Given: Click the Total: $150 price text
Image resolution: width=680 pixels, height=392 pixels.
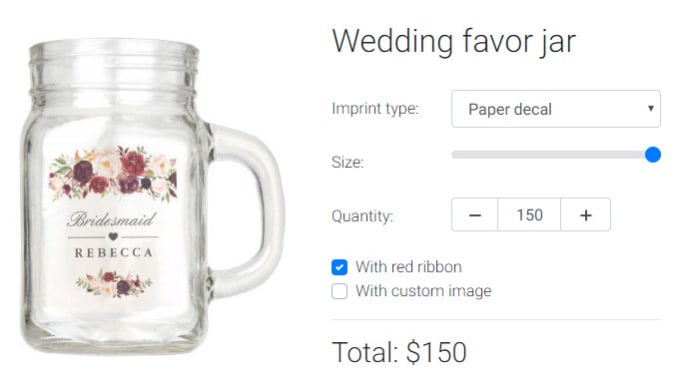Looking at the screenshot, I should (399, 352).
